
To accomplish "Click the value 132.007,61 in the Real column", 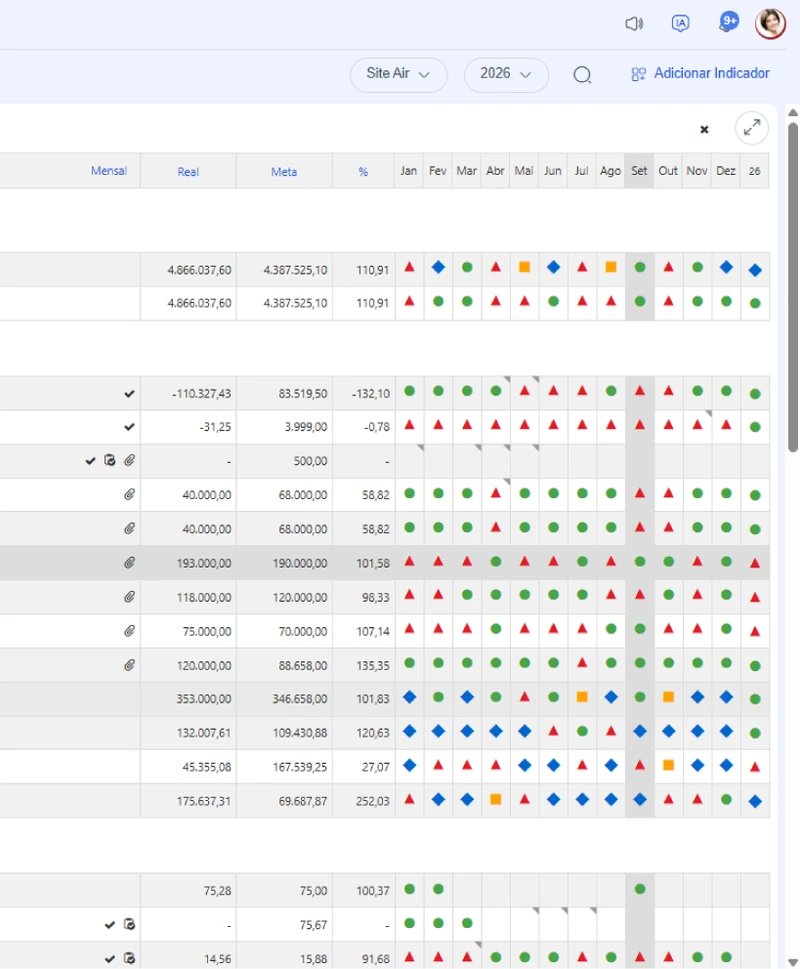I will tap(203, 733).
